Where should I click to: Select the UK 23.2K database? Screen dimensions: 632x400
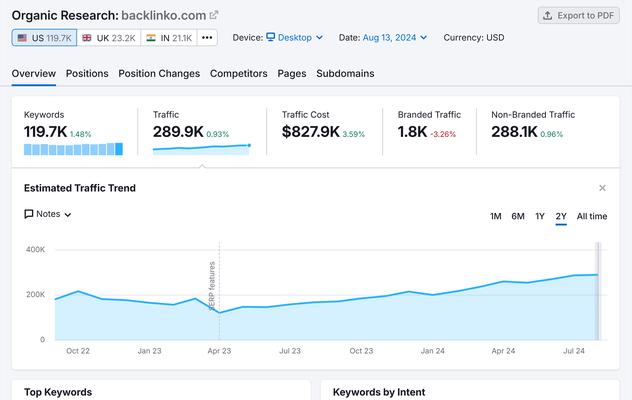point(109,38)
